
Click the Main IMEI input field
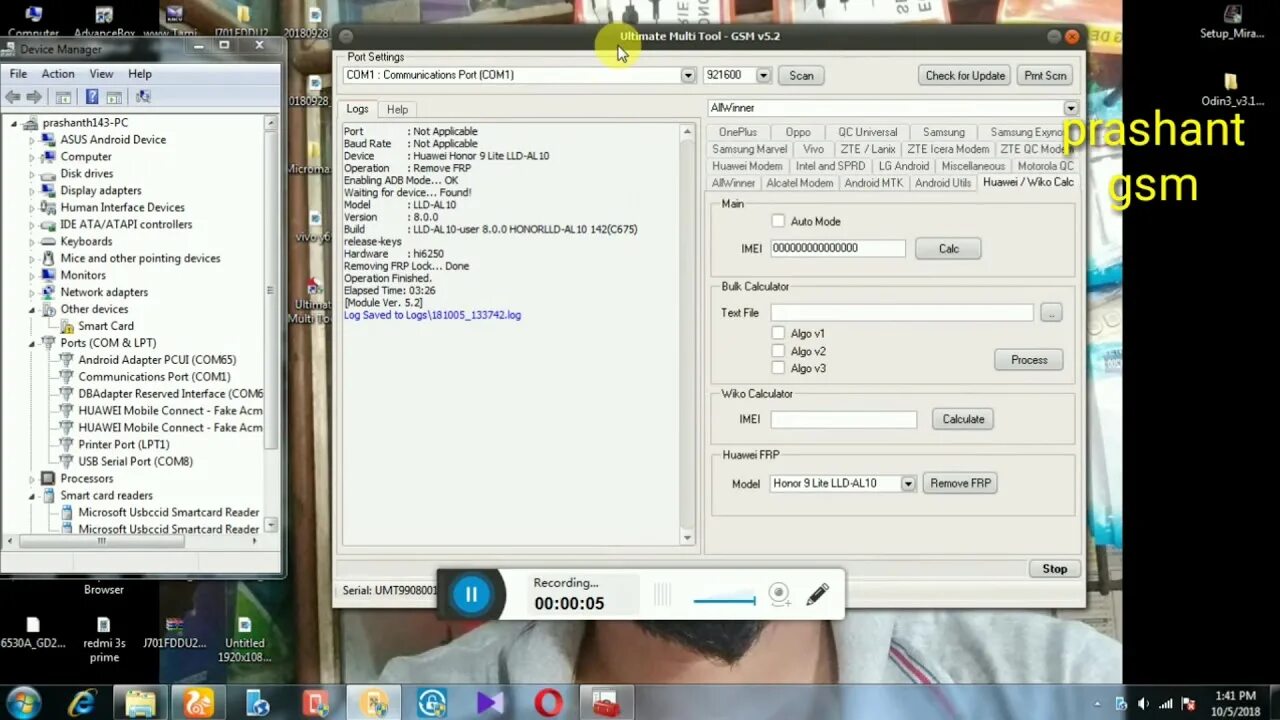pos(837,248)
